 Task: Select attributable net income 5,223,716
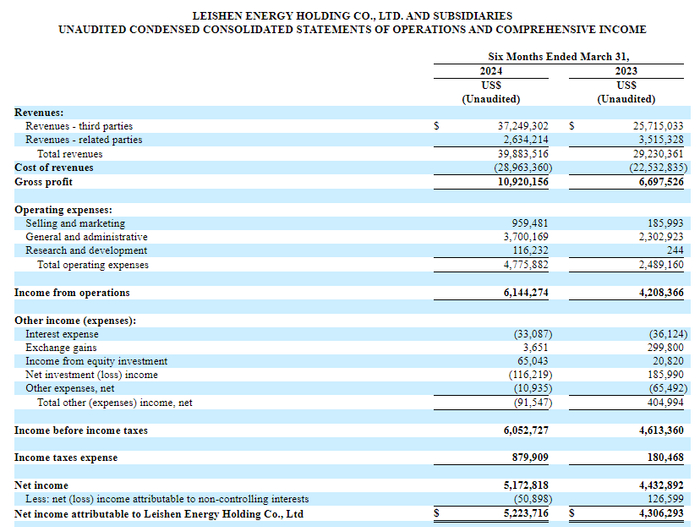coord(525,514)
